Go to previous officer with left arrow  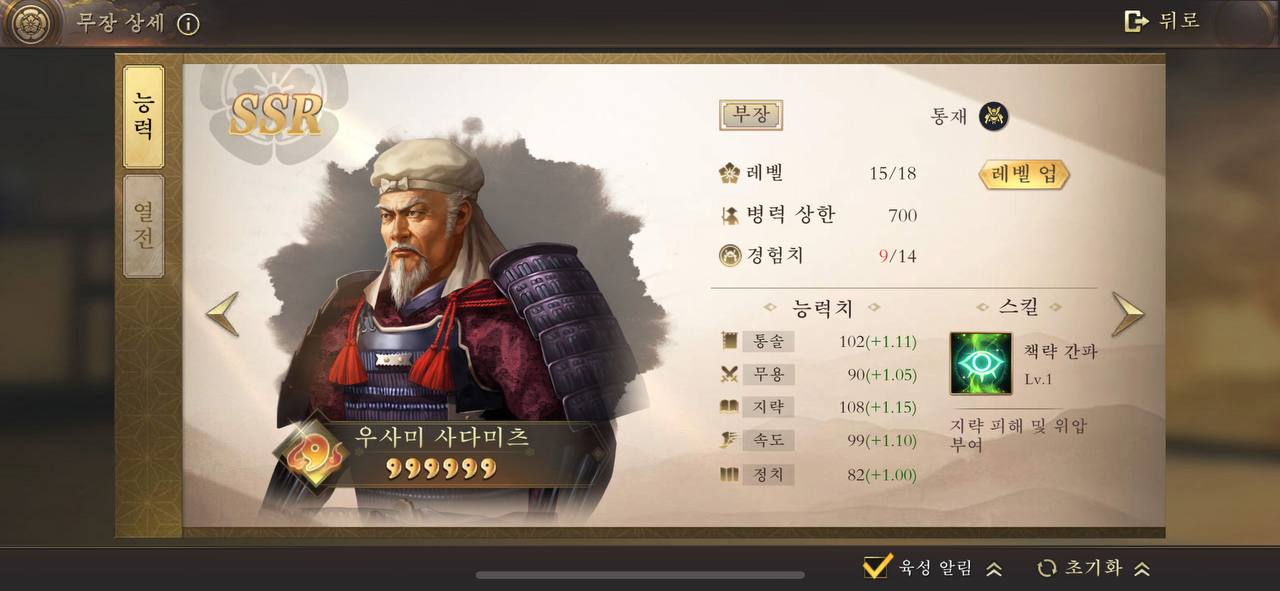tap(222, 314)
